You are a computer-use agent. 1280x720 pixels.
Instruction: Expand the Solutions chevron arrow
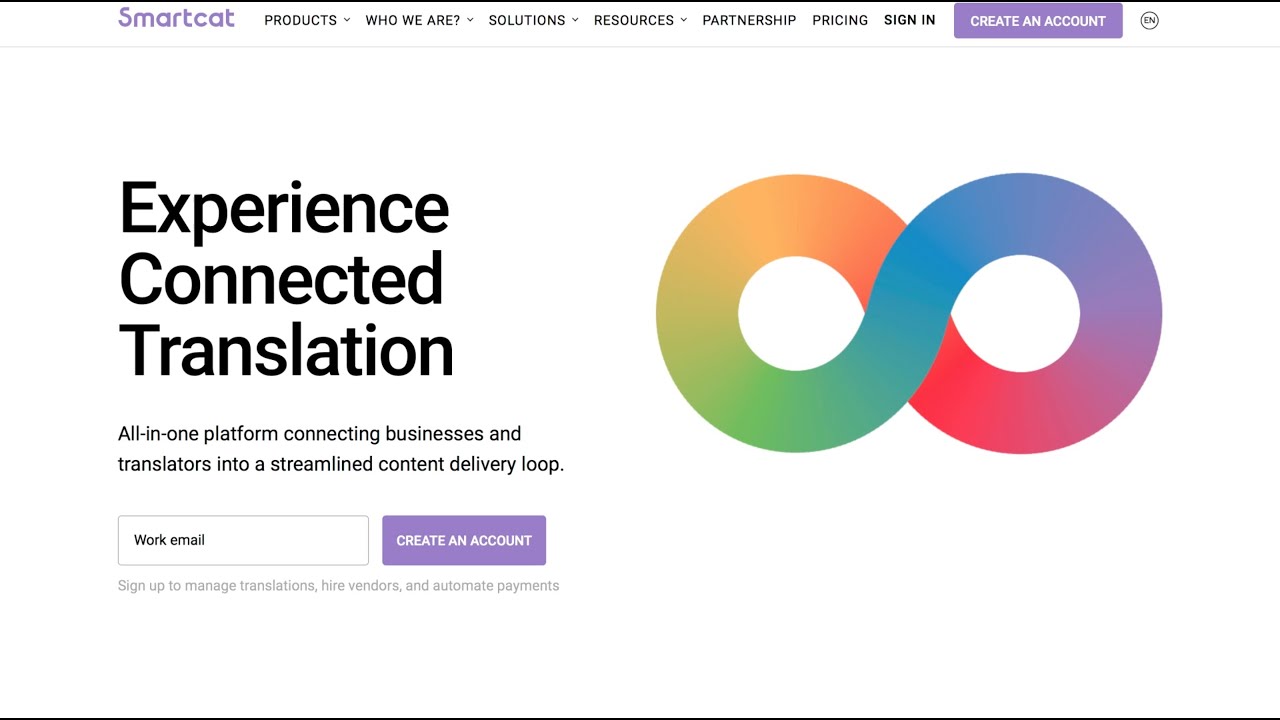coord(575,20)
